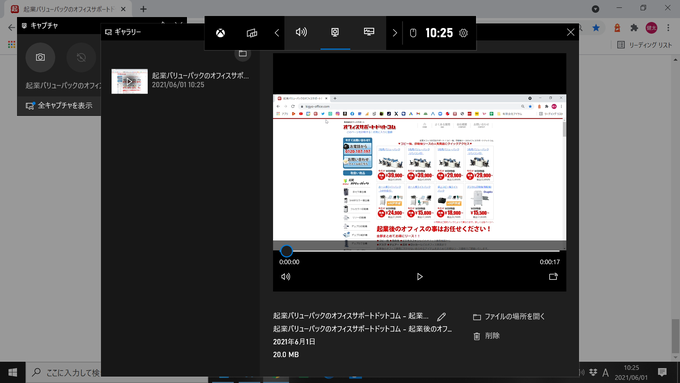
Task: Share the clip with the export icon
Action: [x=553, y=277]
